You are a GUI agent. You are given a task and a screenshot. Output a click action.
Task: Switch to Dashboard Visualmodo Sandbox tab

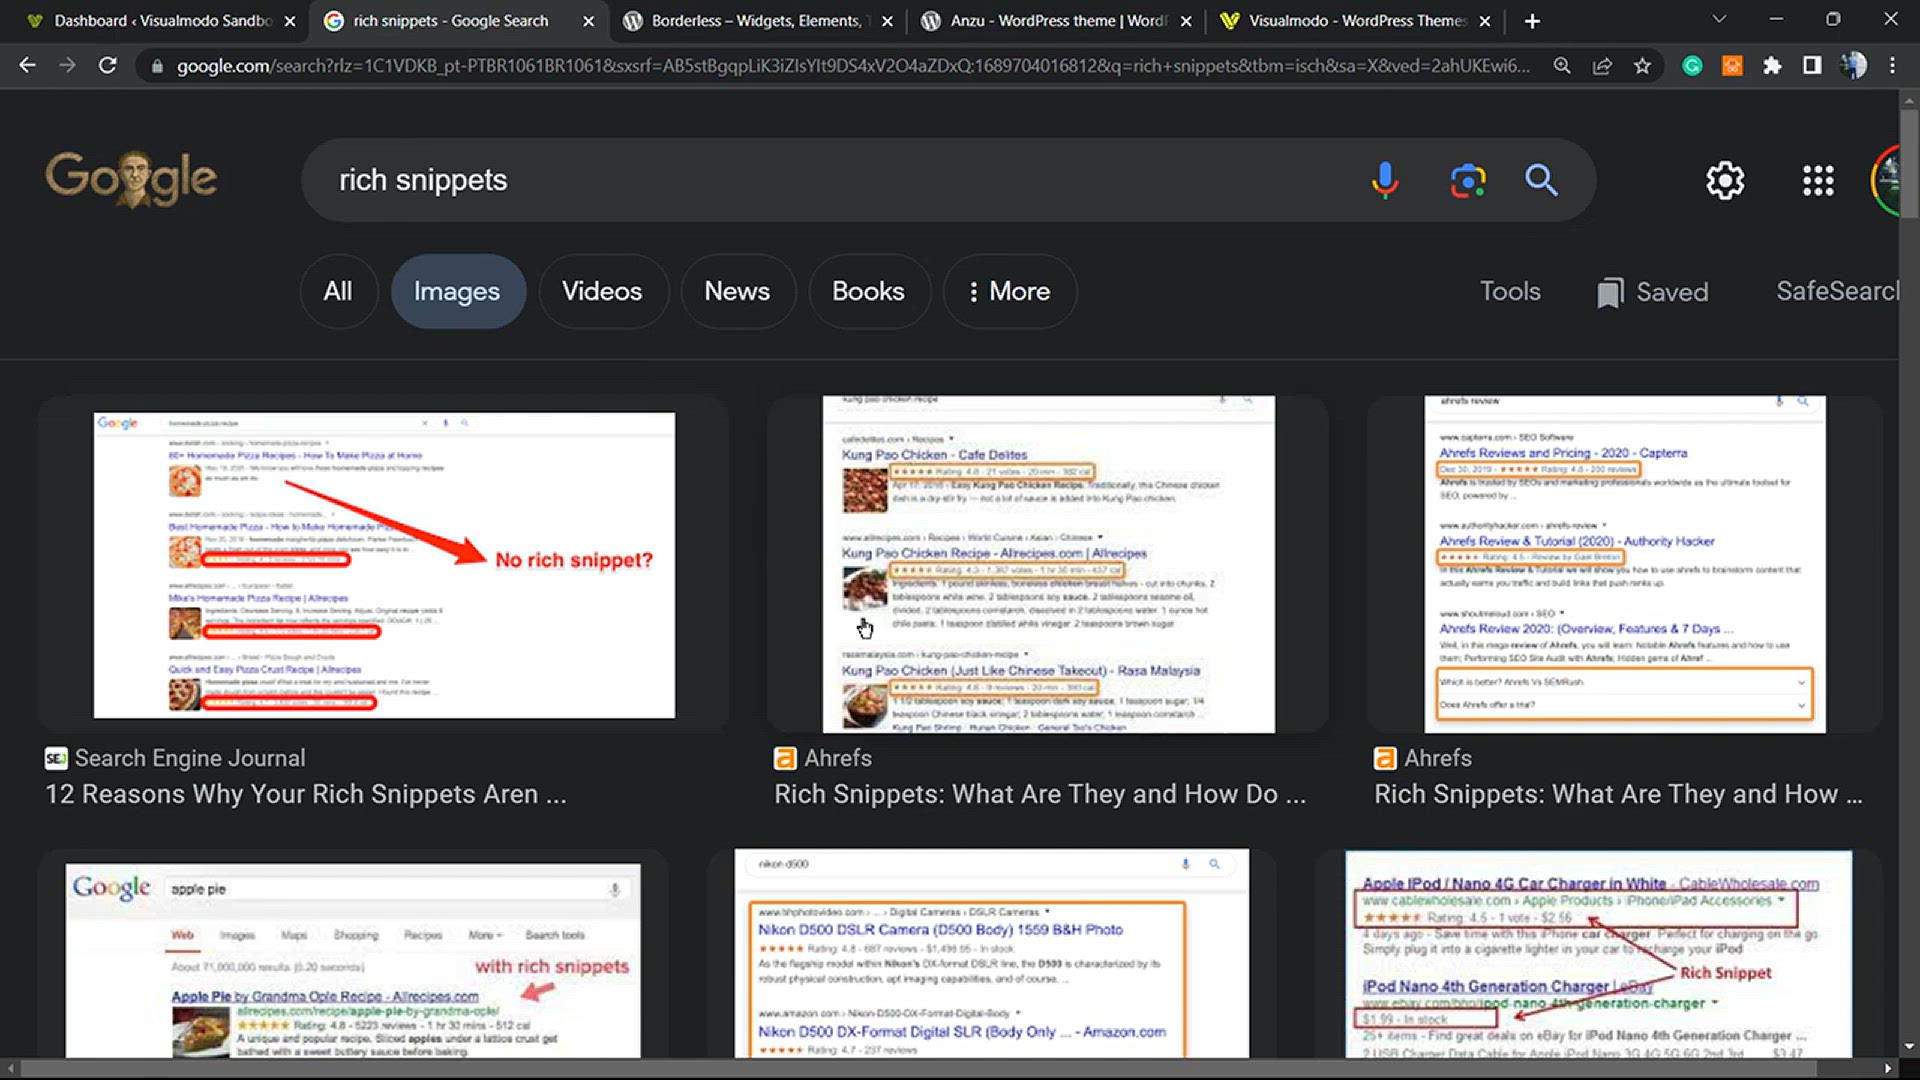pyautogui.click(x=162, y=21)
